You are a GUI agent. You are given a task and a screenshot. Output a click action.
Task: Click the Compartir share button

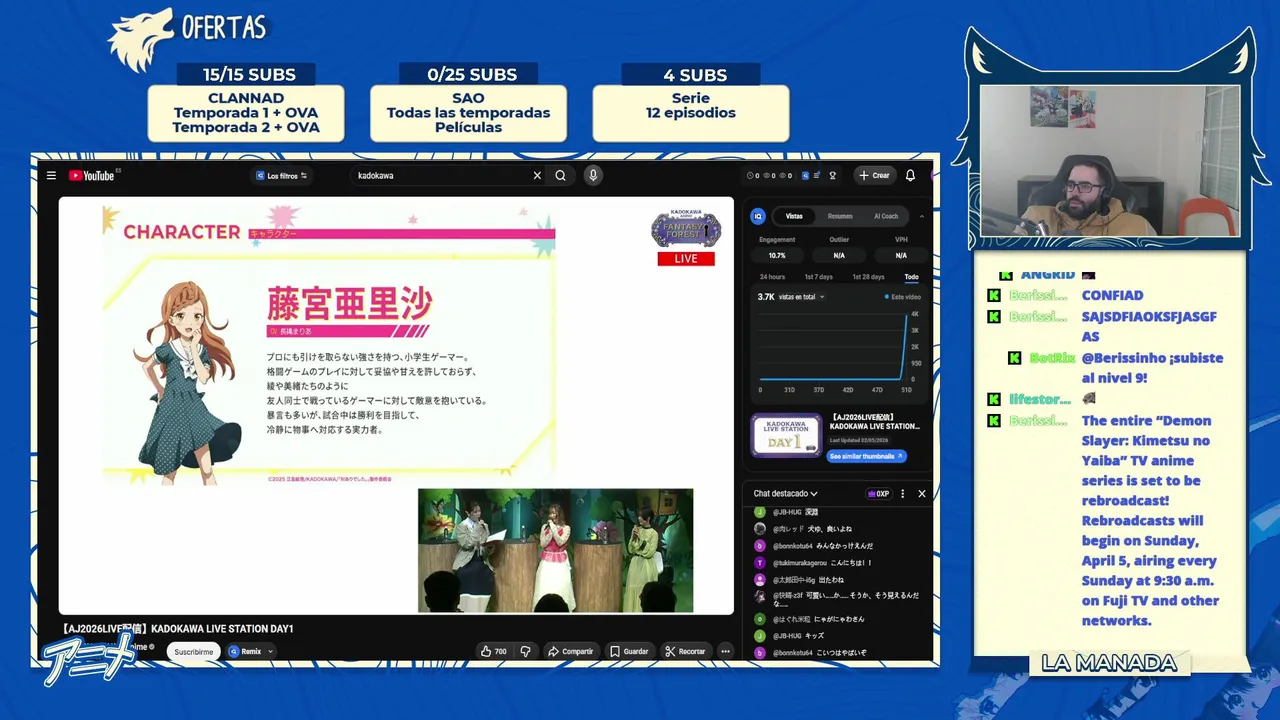point(570,651)
